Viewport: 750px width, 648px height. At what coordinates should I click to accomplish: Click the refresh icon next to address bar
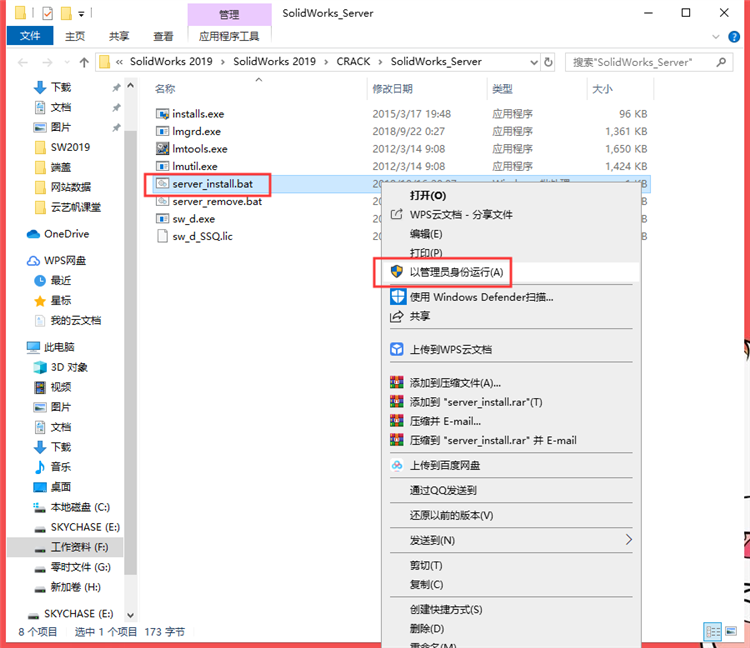tap(548, 62)
